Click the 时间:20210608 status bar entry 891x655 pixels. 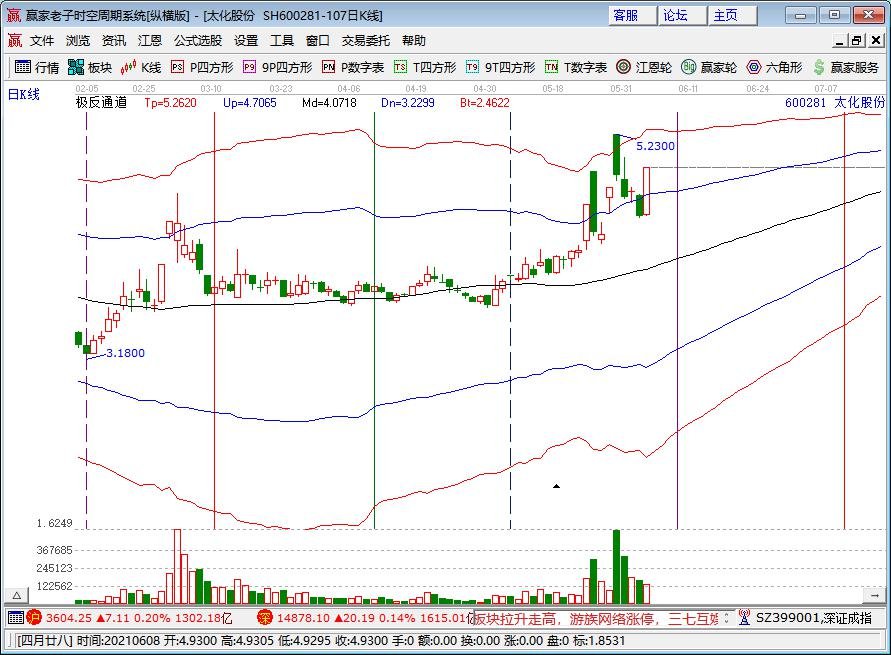(118, 641)
